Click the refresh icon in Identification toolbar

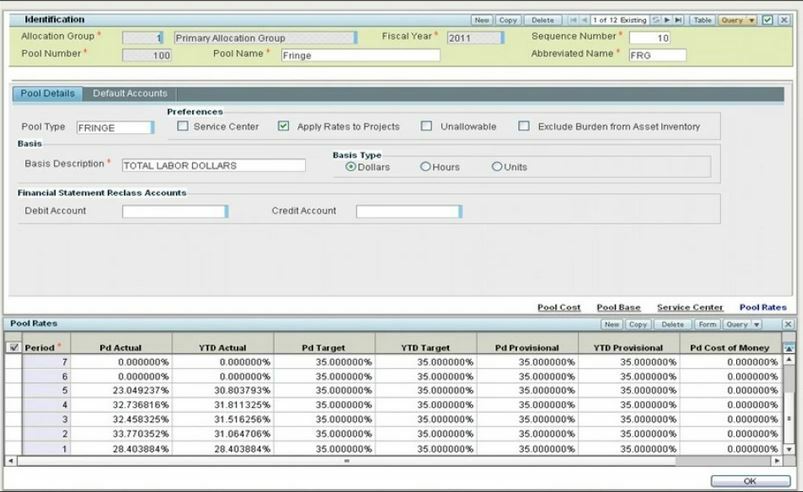click(x=656, y=20)
